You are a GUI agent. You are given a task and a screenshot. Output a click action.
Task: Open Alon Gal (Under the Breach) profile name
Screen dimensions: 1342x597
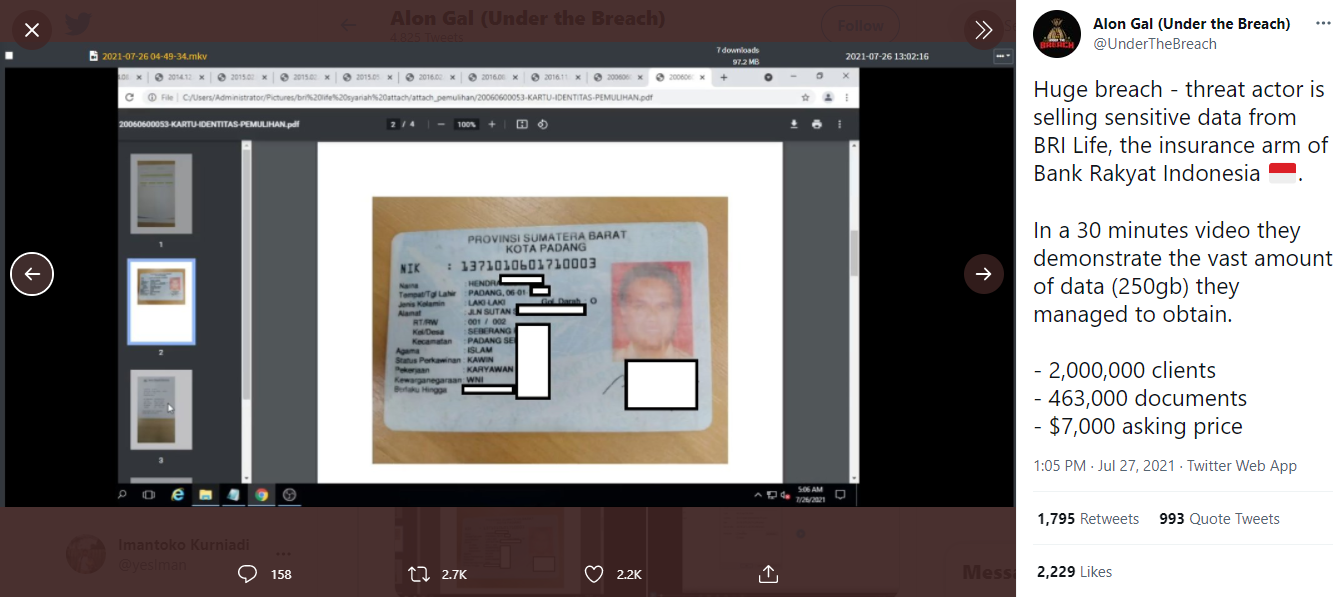pos(1192,24)
